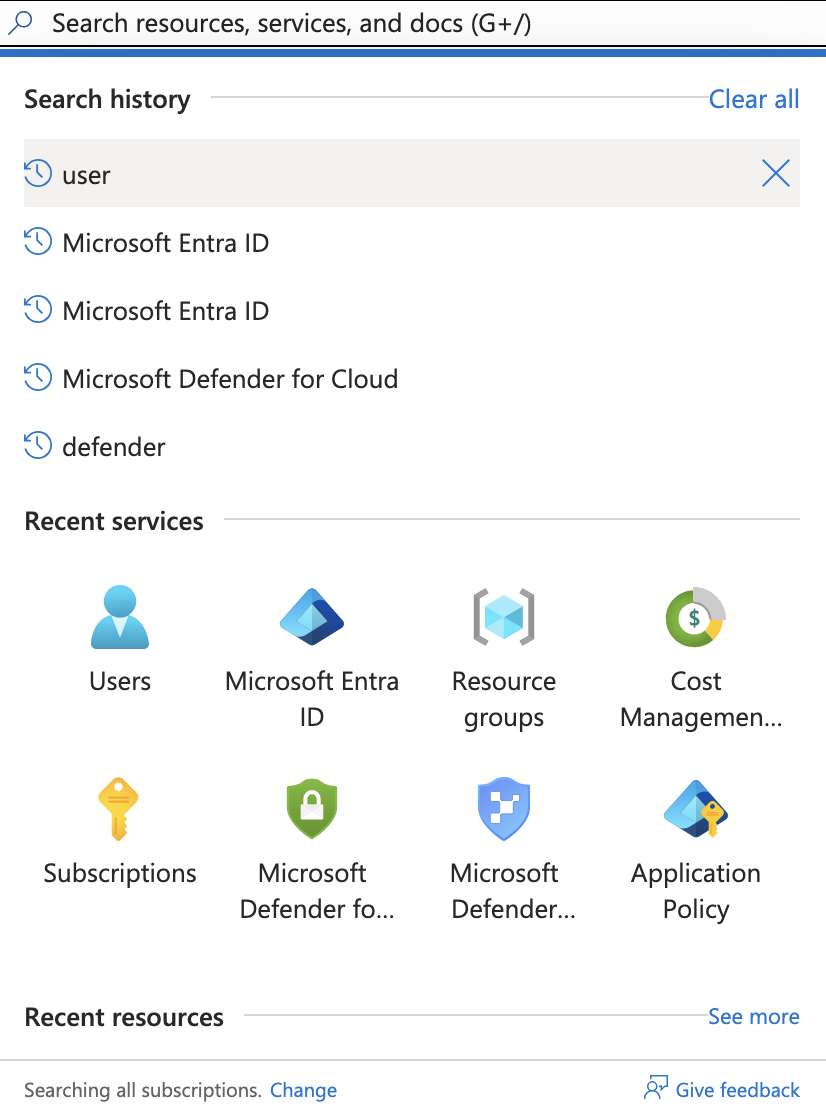Click history clock icon beside 'user'
This screenshot has height=1108, width=826.
[x=37, y=173]
